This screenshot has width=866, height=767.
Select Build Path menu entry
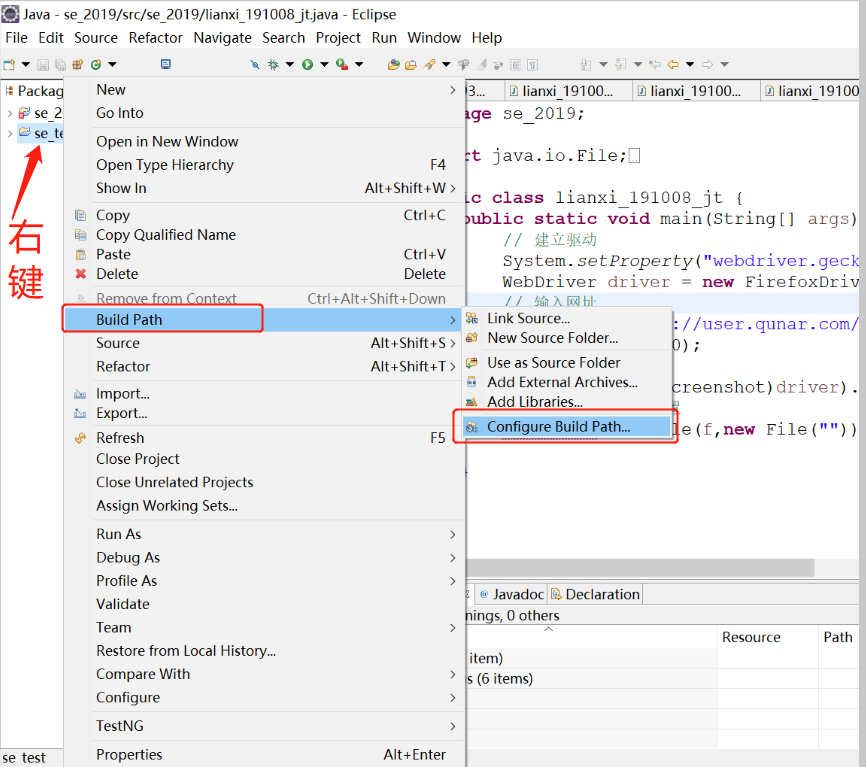click(x=265, y=320)
